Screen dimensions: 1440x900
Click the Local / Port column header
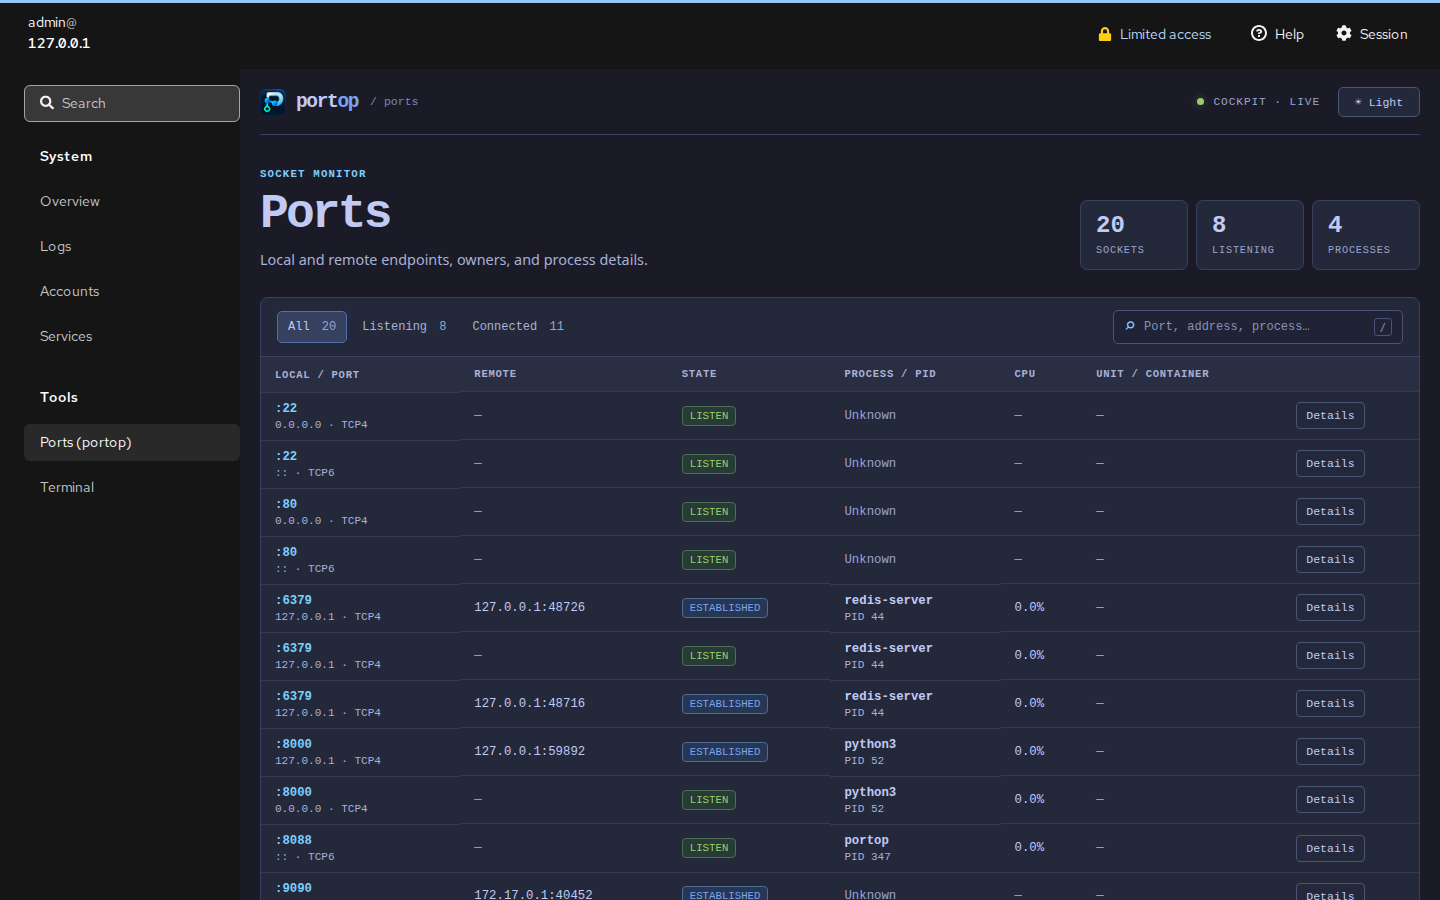point(317,375)
